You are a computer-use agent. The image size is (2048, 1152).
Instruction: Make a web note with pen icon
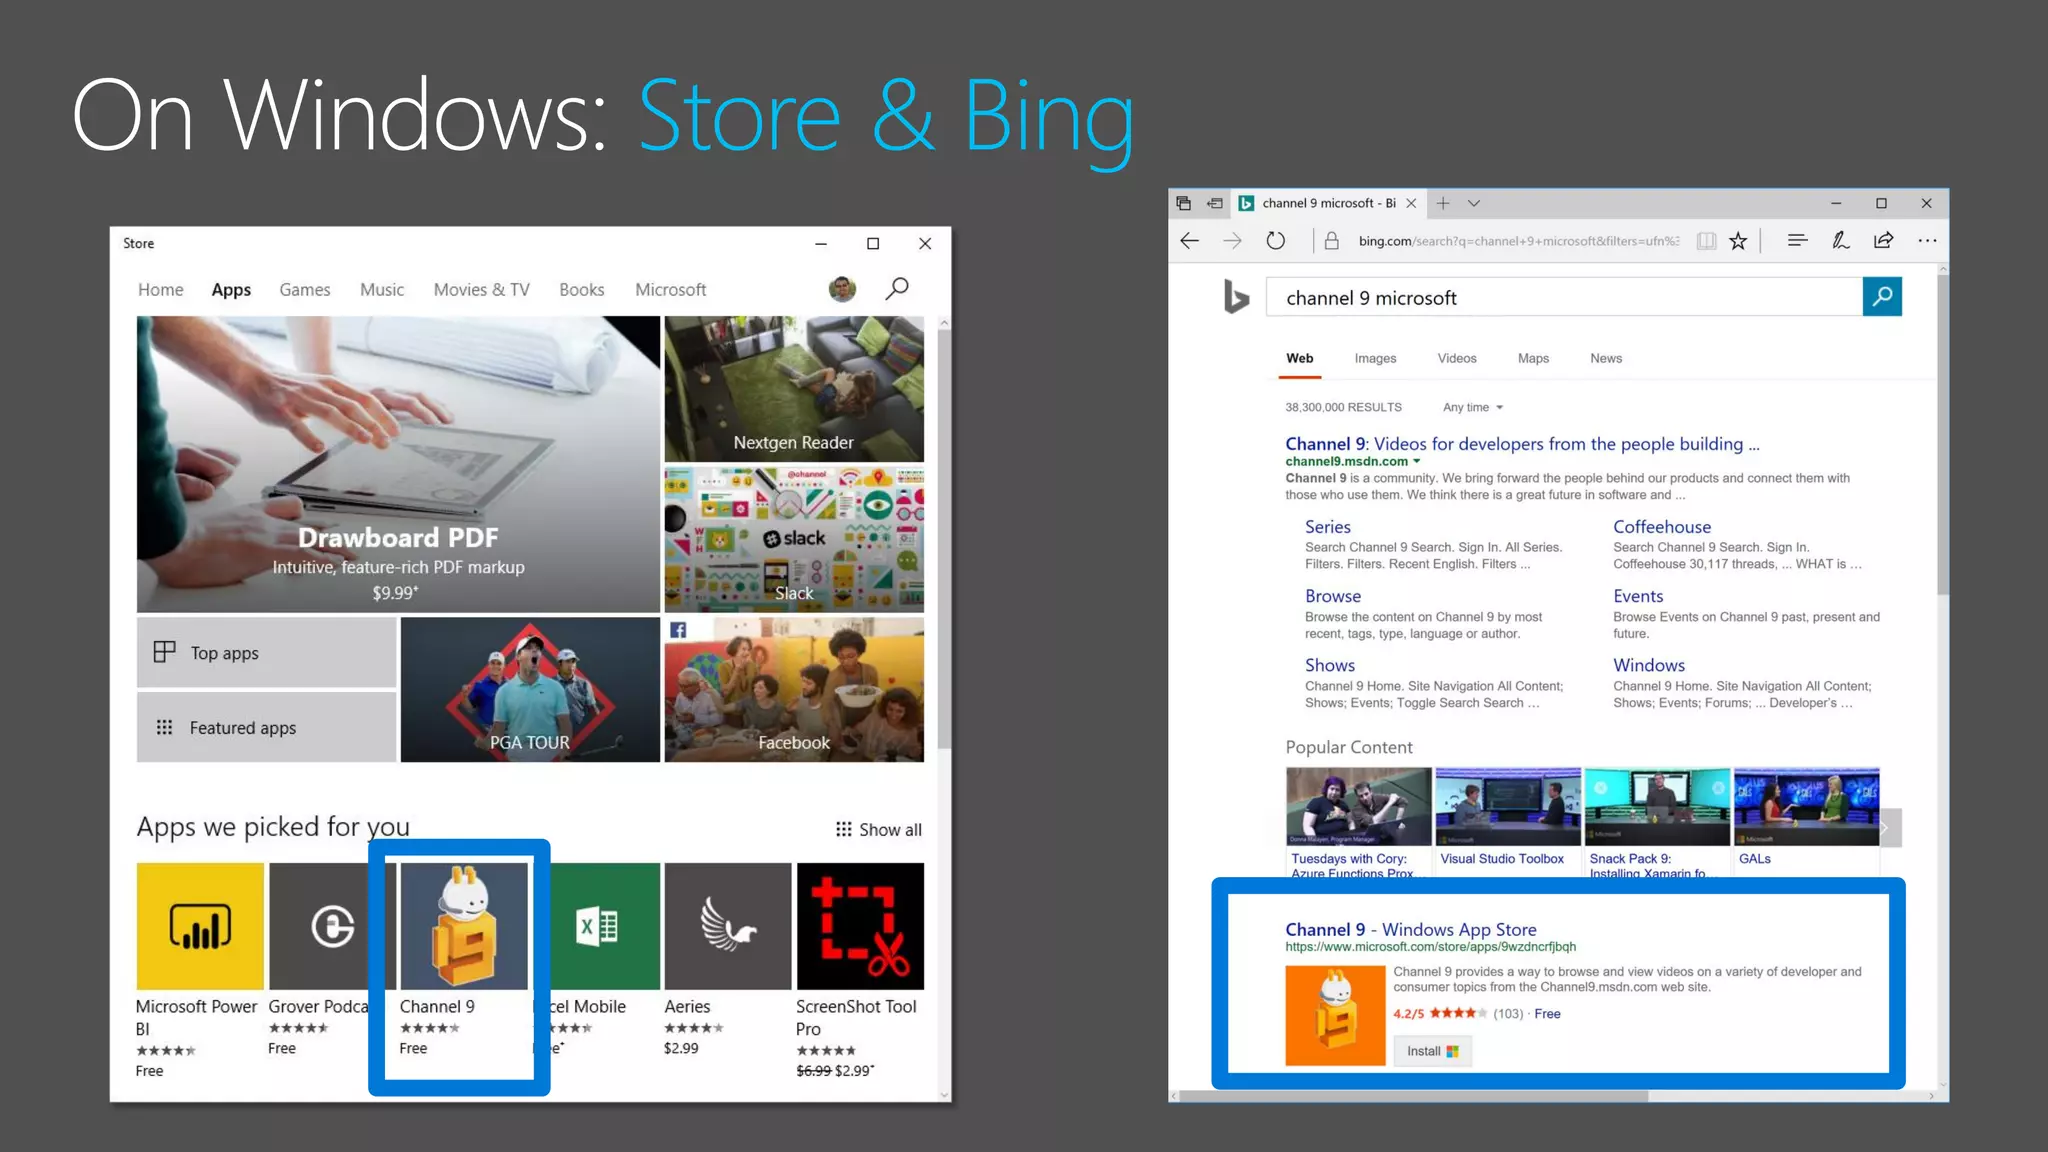tap(1840, 240)
